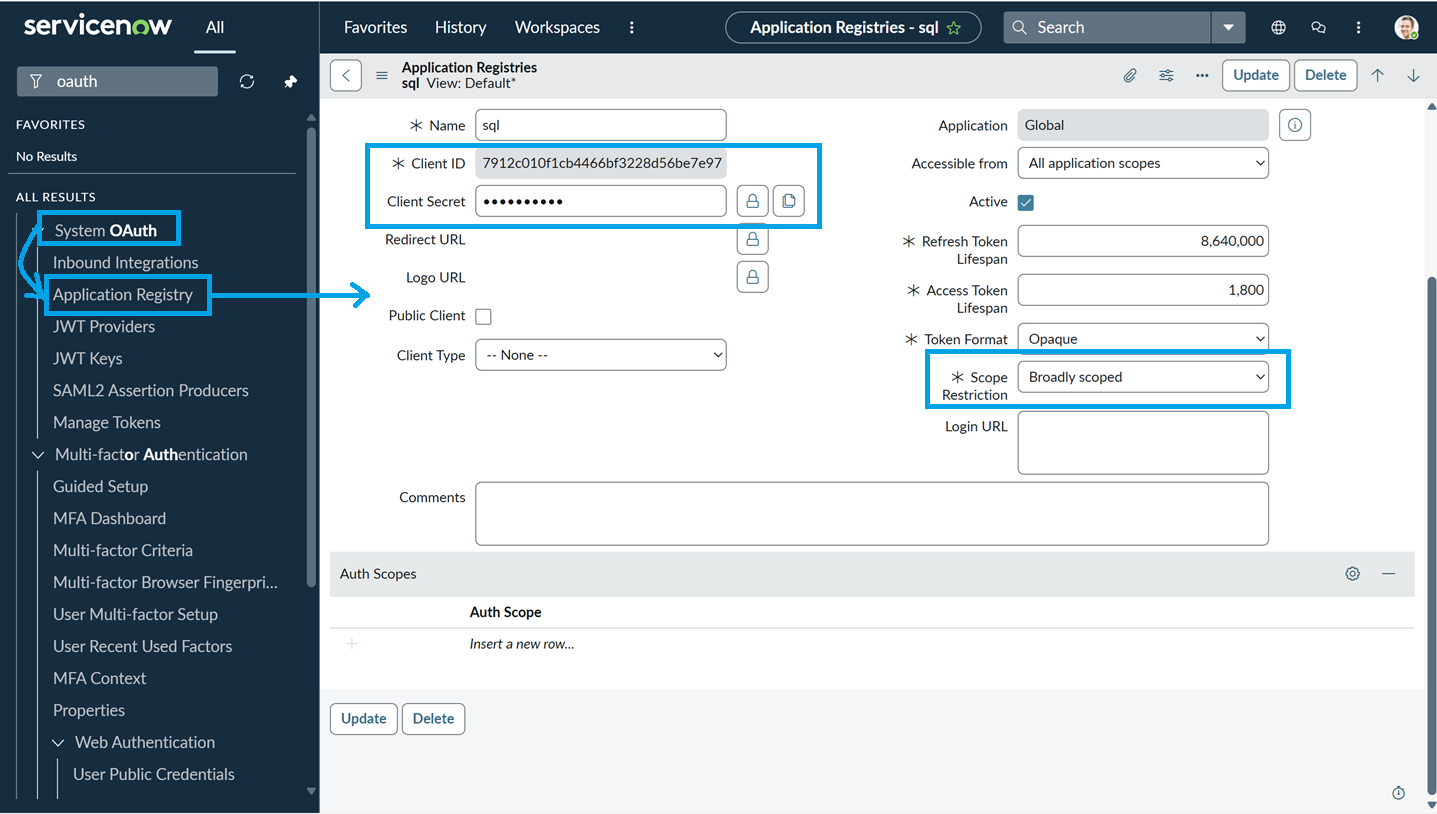
Task: Open the Workspaces menu
Action: (557, 28)
